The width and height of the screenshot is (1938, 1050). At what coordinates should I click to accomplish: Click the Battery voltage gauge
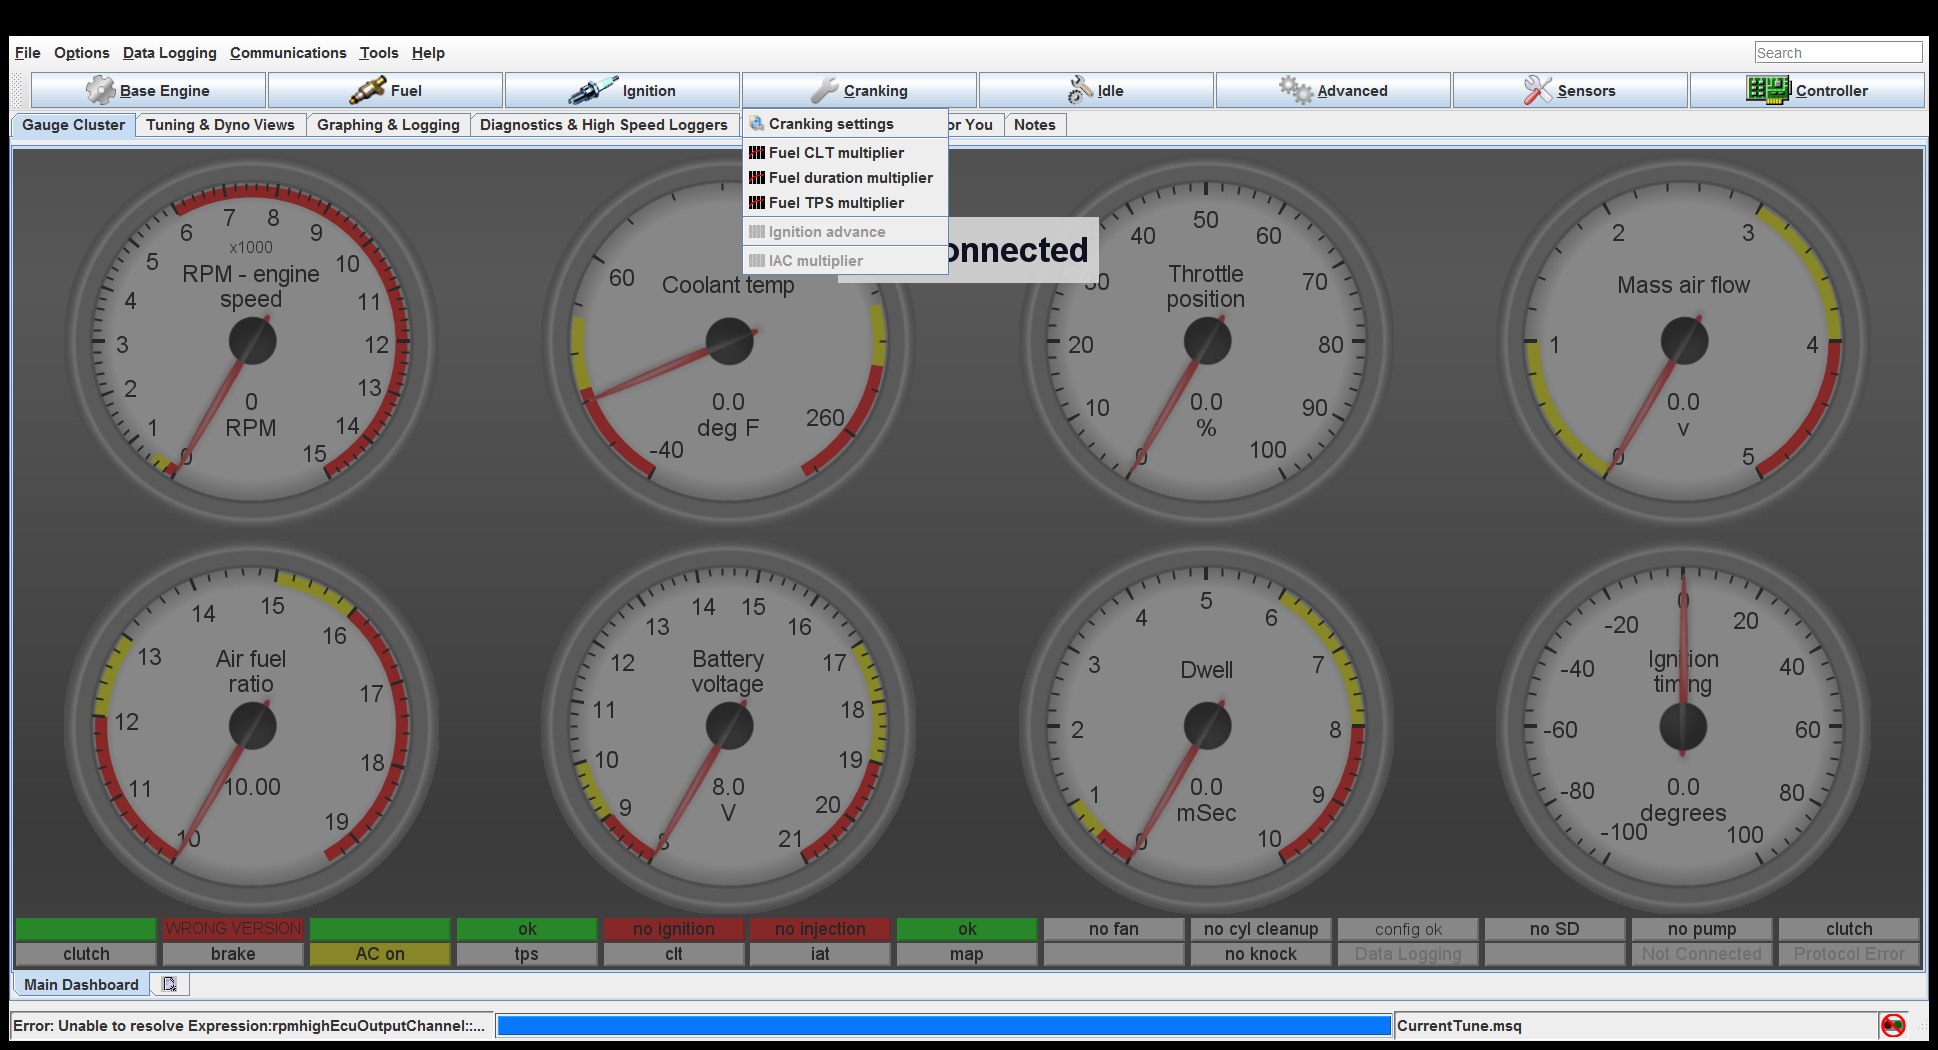pos(729,726)
